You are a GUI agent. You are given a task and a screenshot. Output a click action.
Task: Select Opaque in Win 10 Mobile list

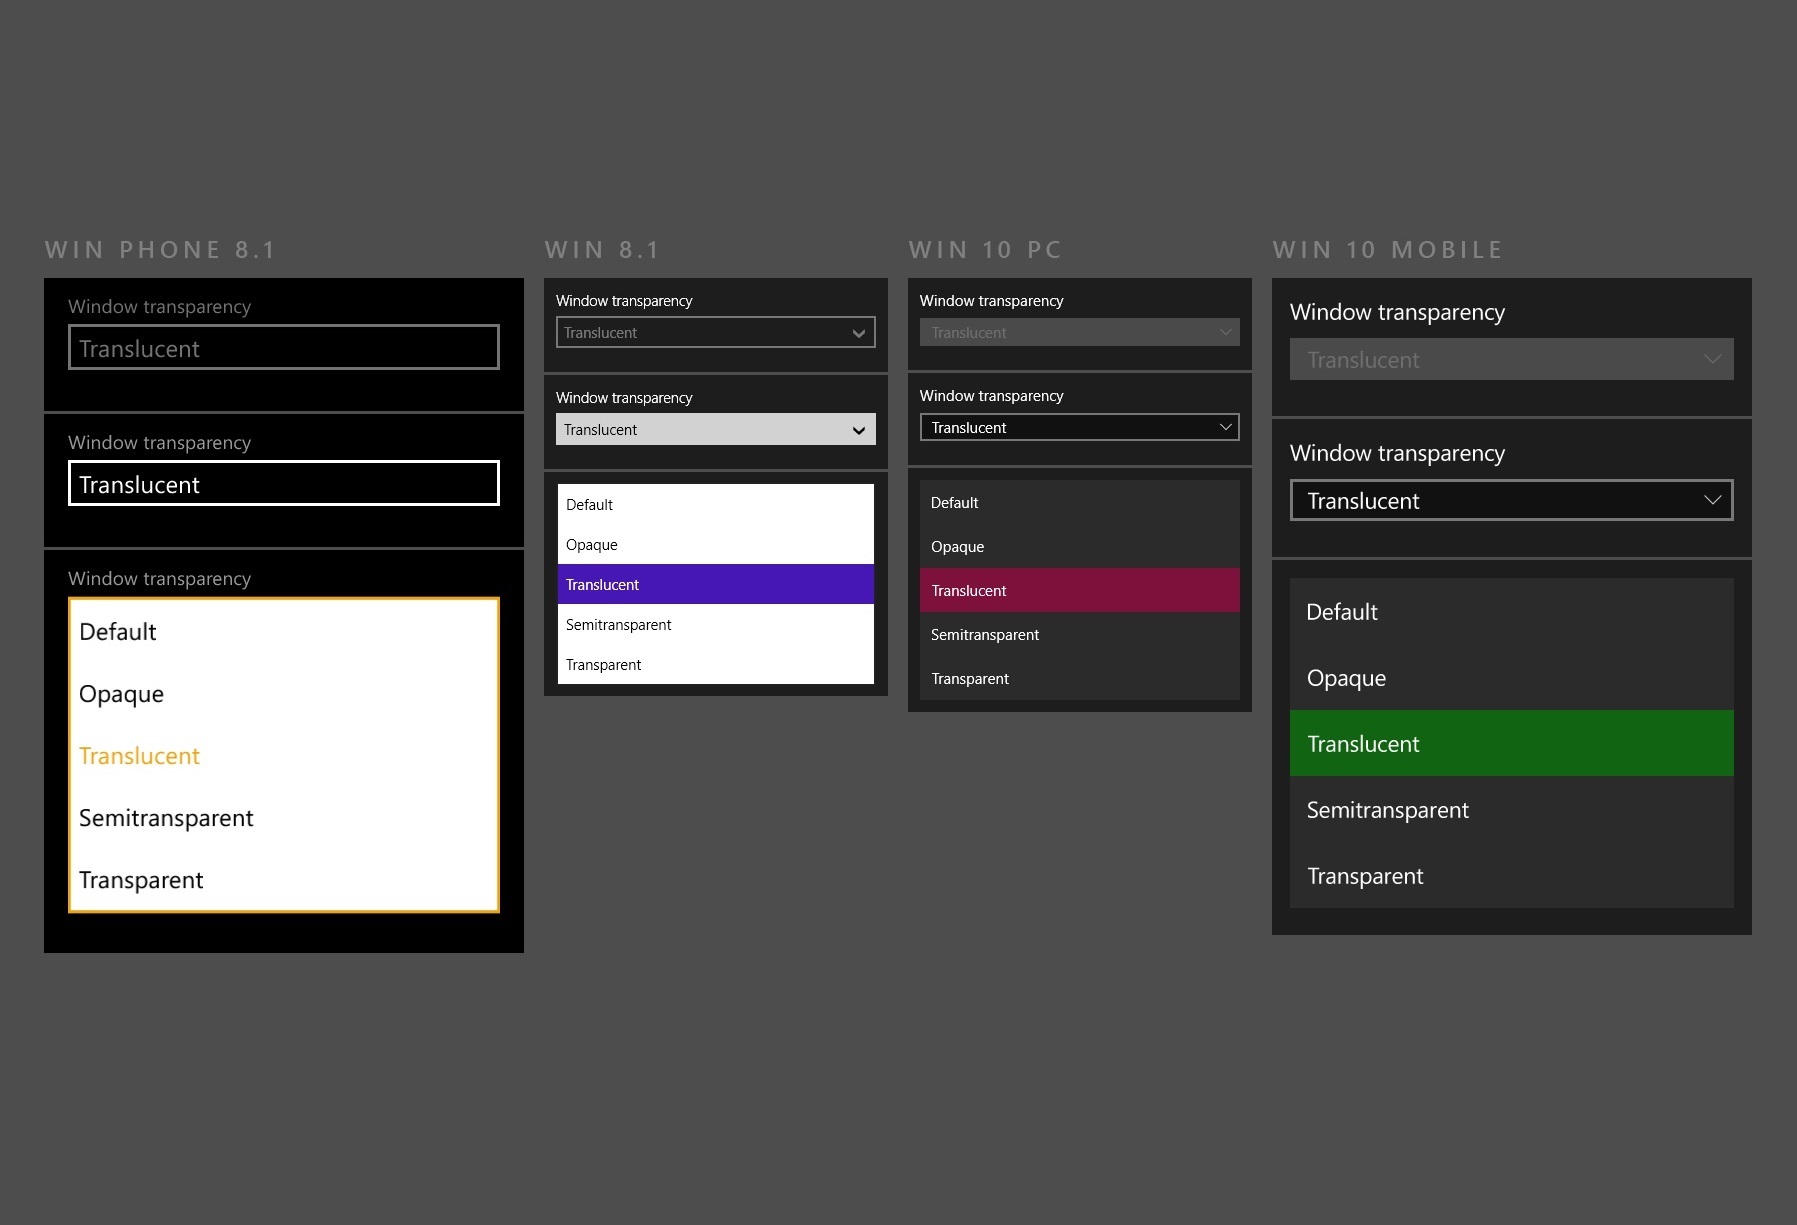click(1512, 678)
